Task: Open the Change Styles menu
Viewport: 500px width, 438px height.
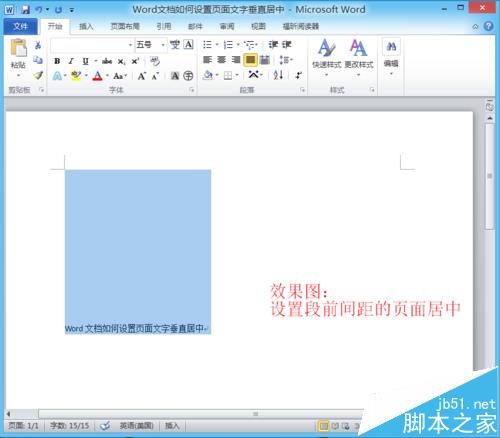Action: pyautogui.click(x=359, y=57)
